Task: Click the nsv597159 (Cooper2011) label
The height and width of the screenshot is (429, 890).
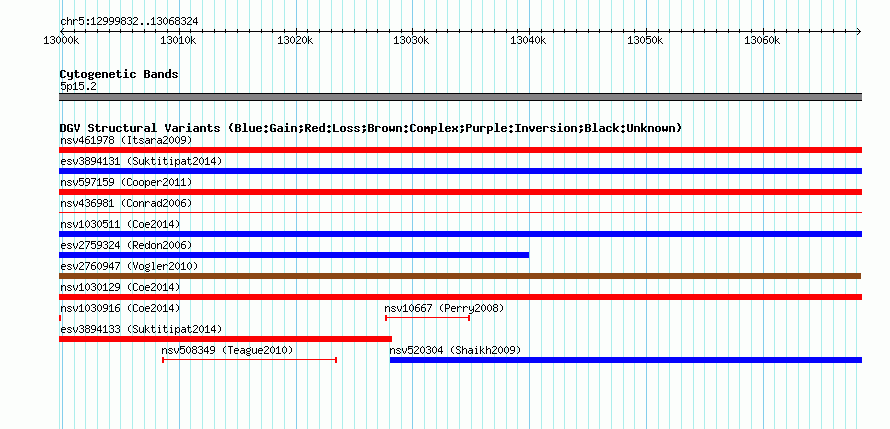Action: coord(126,182)
